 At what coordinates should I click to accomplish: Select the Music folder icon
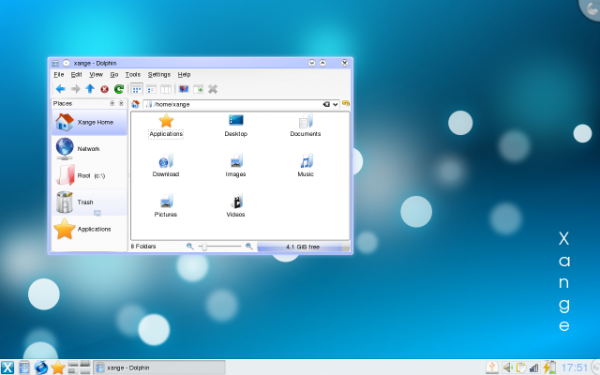[x=306, y=161]
